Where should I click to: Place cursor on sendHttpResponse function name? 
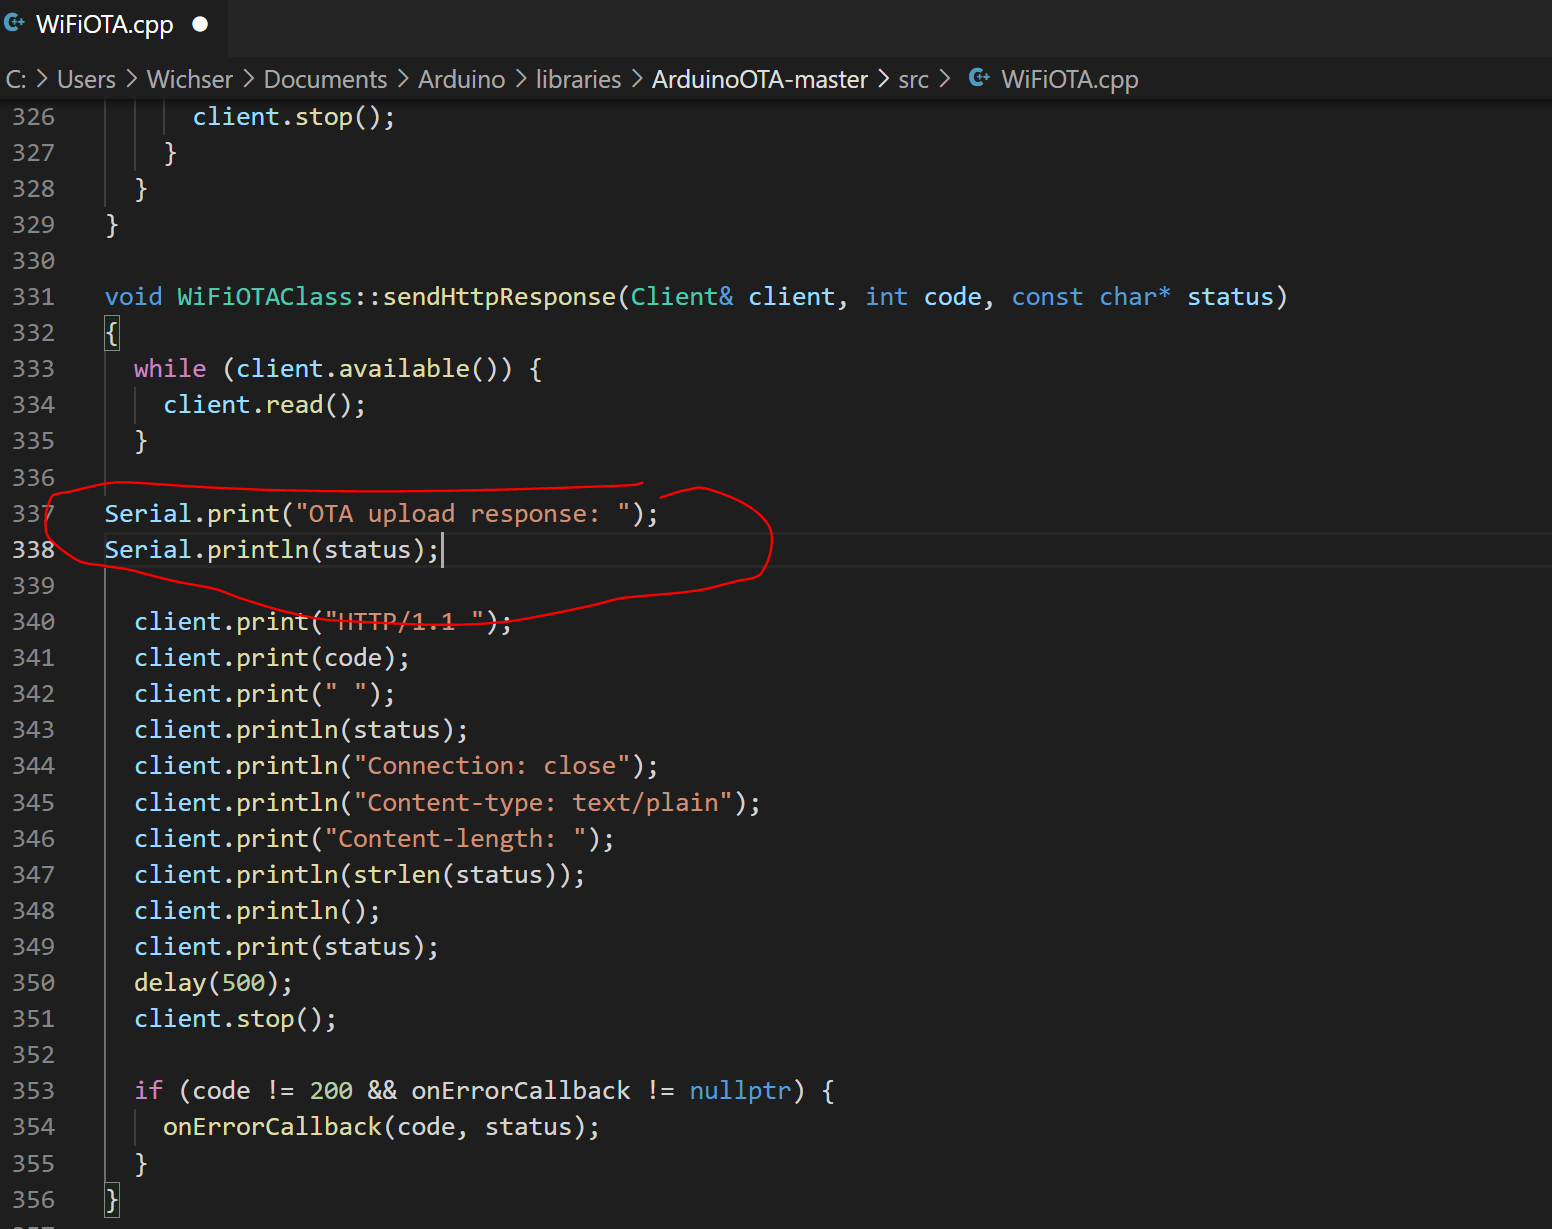point(499,297)
